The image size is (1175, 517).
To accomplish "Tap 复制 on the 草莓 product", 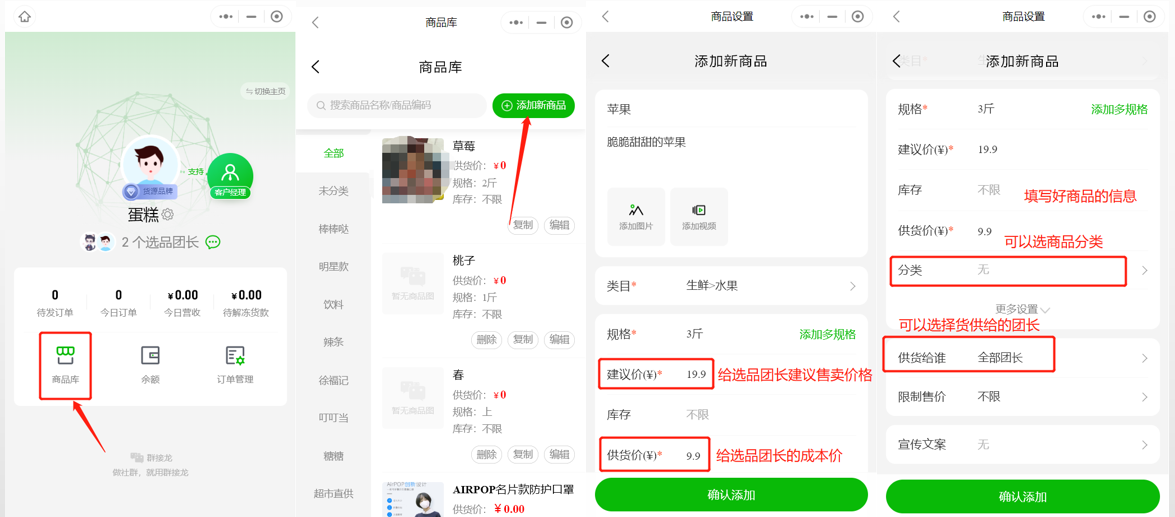I will [x=522, y=225].
